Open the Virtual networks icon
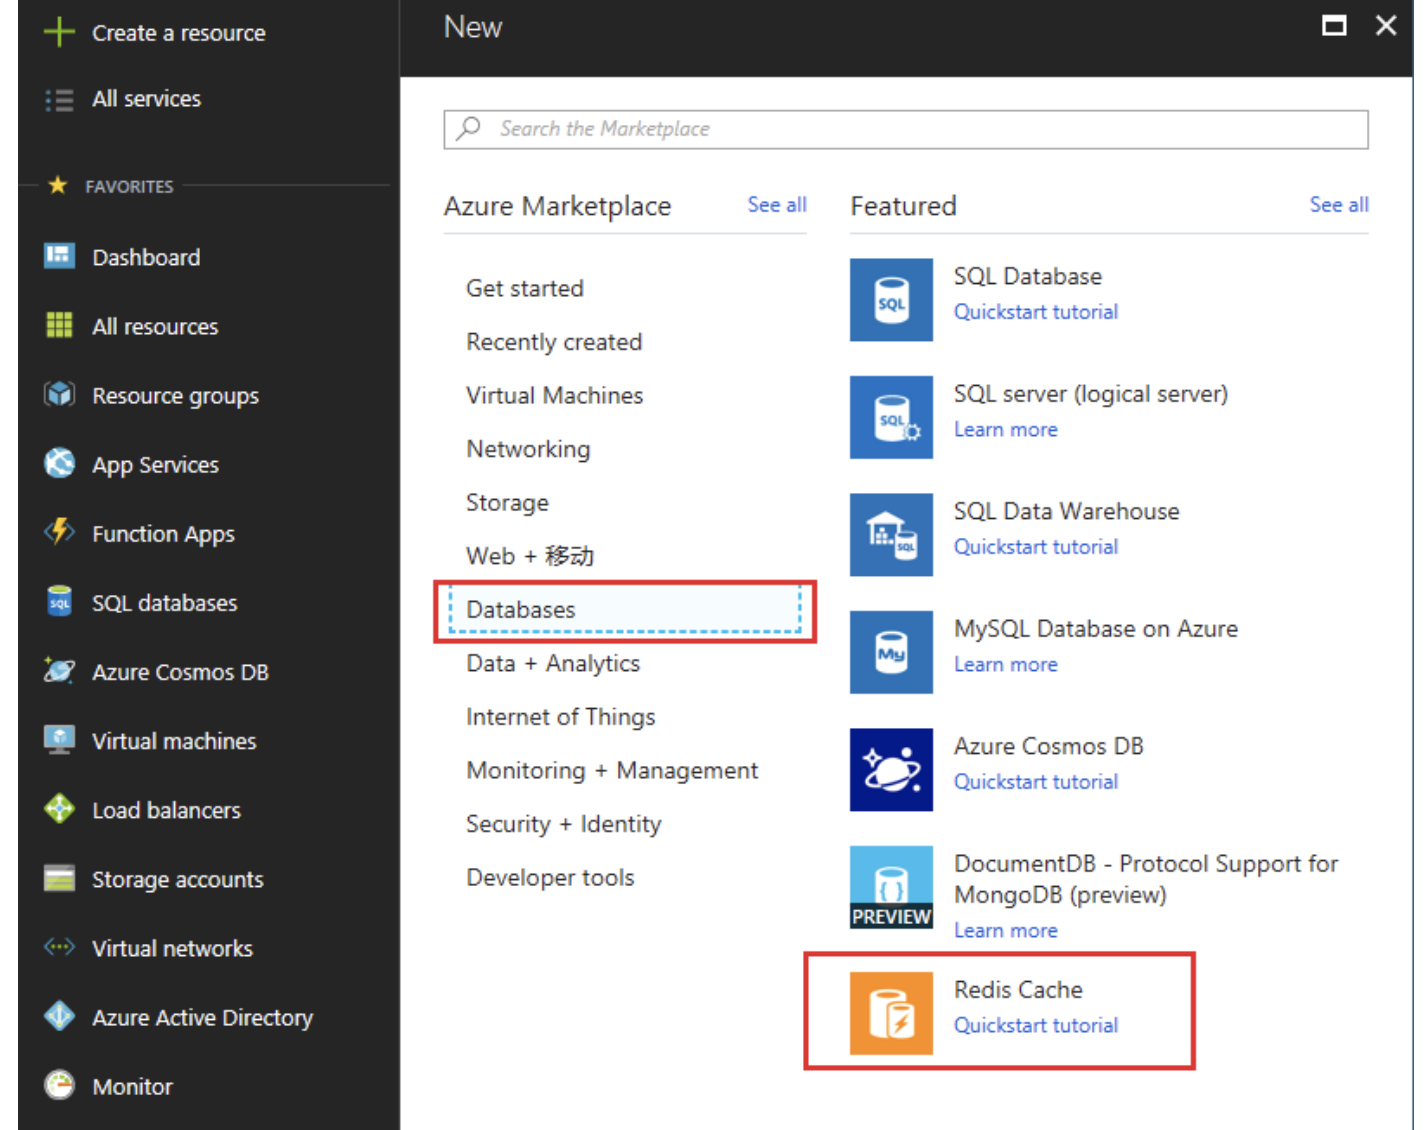Screen dimensions: 1426x1130 click(x=59, y=948)
